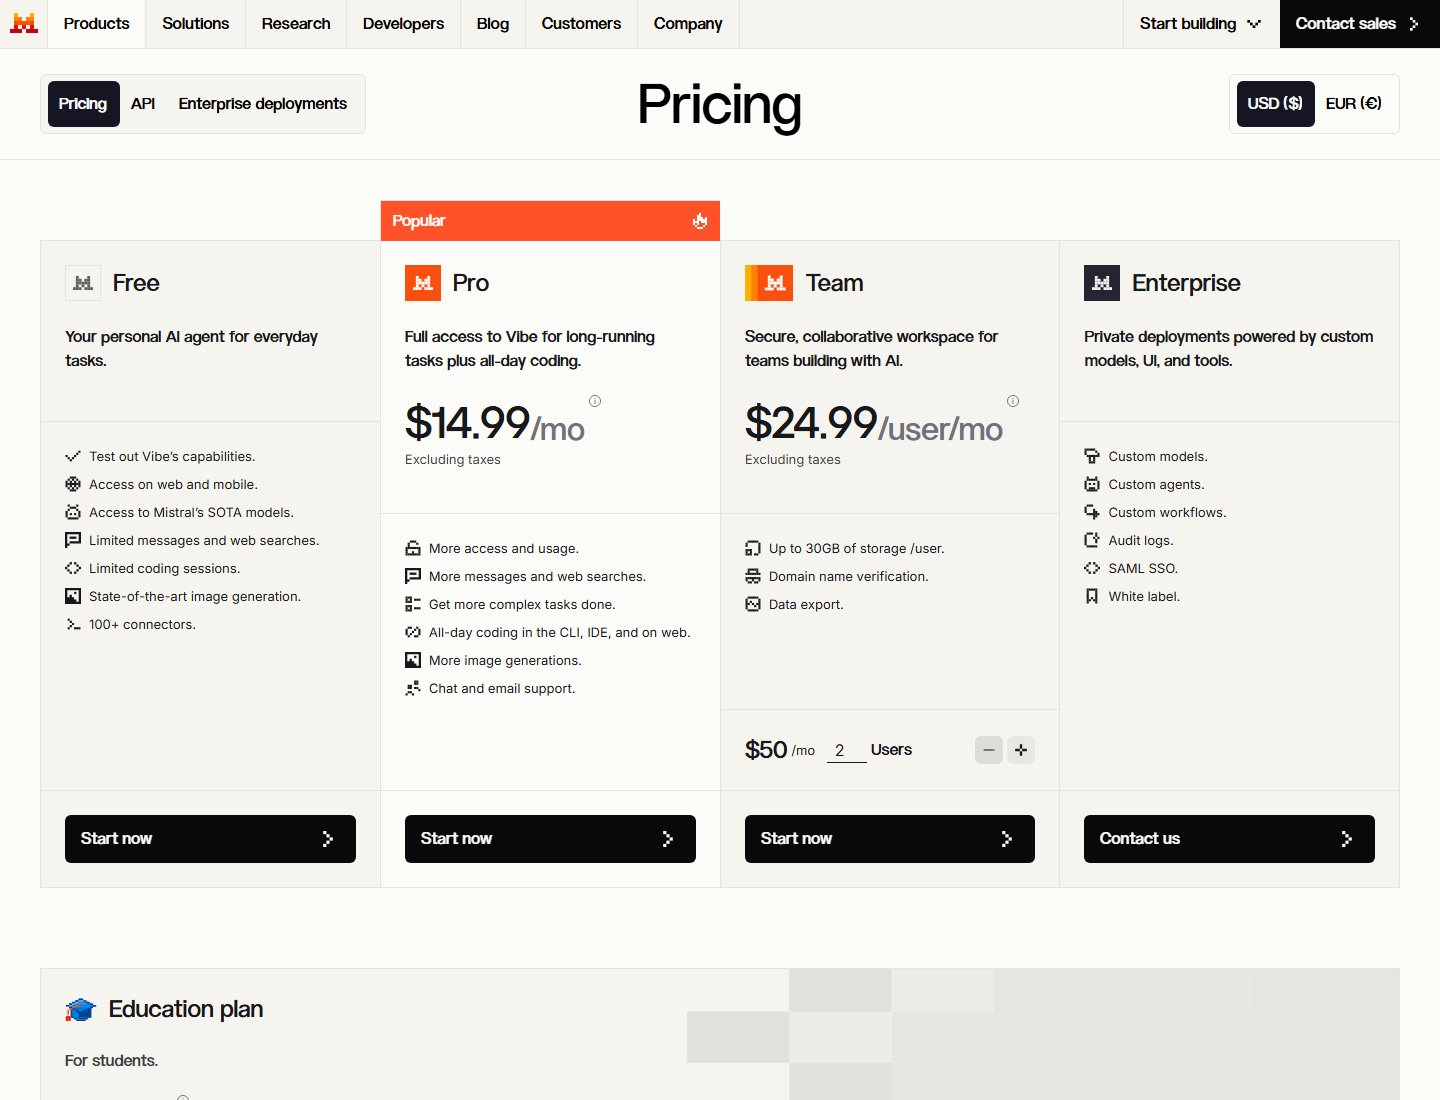The height and width of the screenshot is (1100, 1440).
Task: Click the 'Limited coding sessions.' feature text
Action: tap(165, 568)
